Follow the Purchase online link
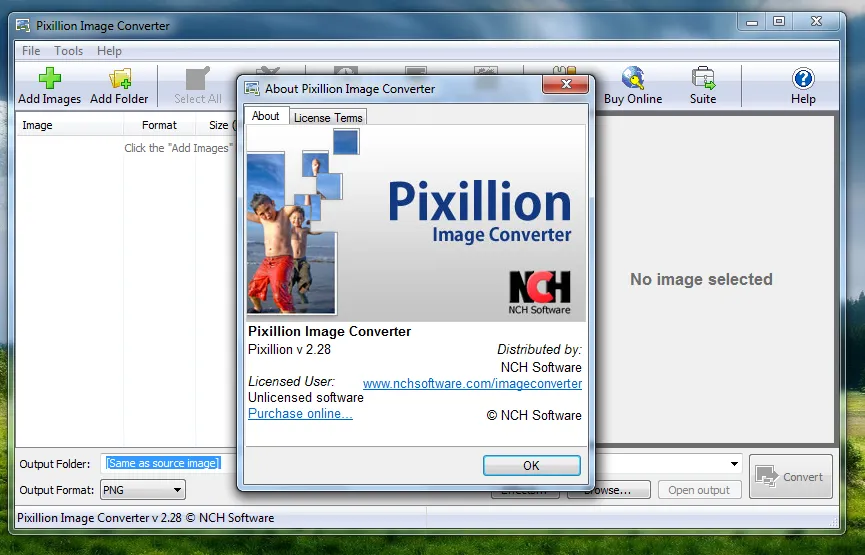Screen dimensions: 865x555 300,413
